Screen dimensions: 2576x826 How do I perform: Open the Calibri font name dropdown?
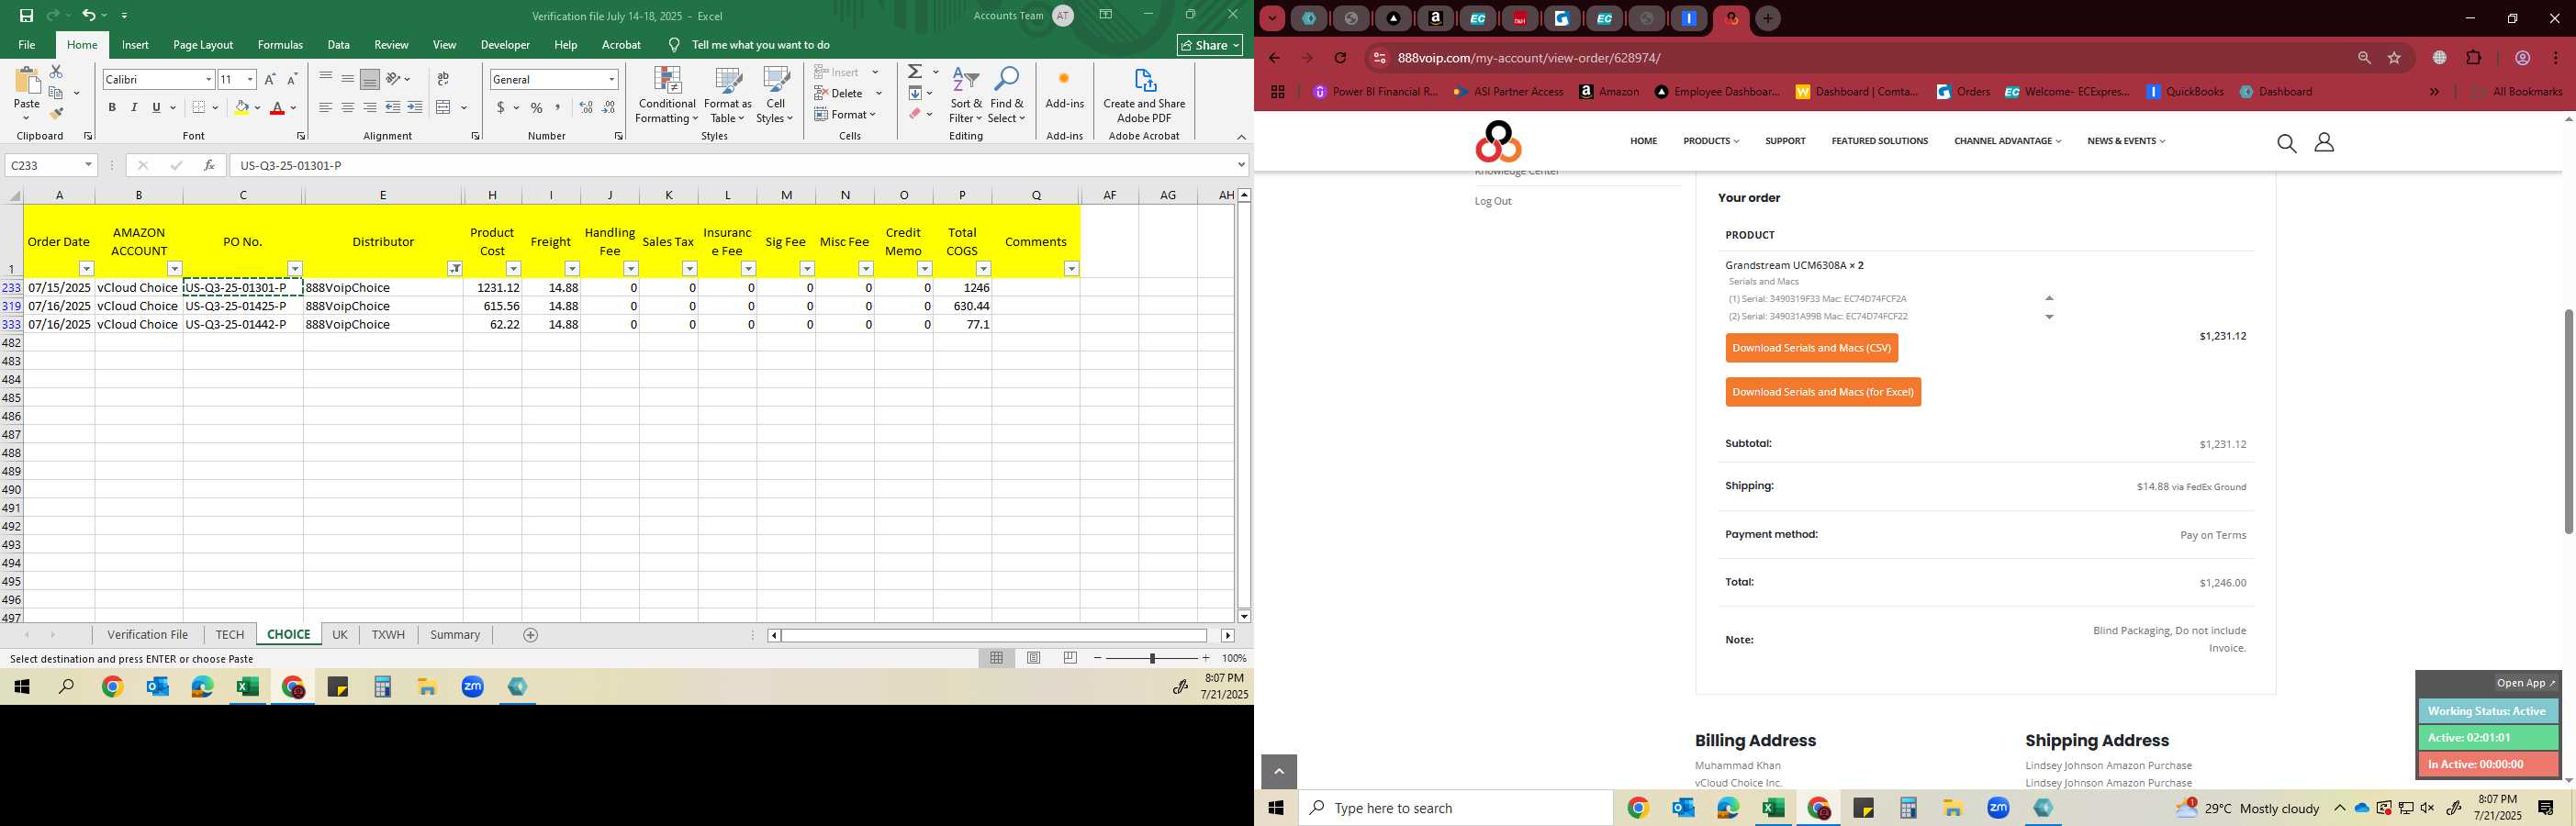pos(208,79)
